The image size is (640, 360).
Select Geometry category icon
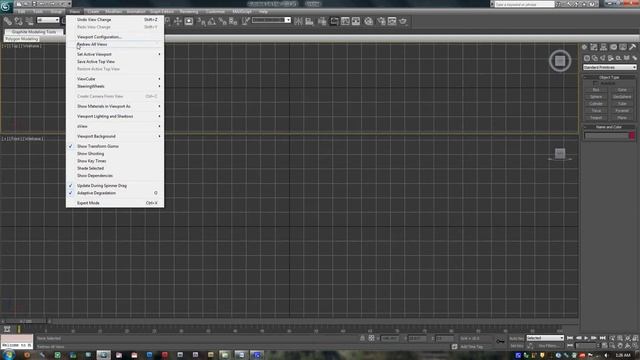click(x=587, y=58)
